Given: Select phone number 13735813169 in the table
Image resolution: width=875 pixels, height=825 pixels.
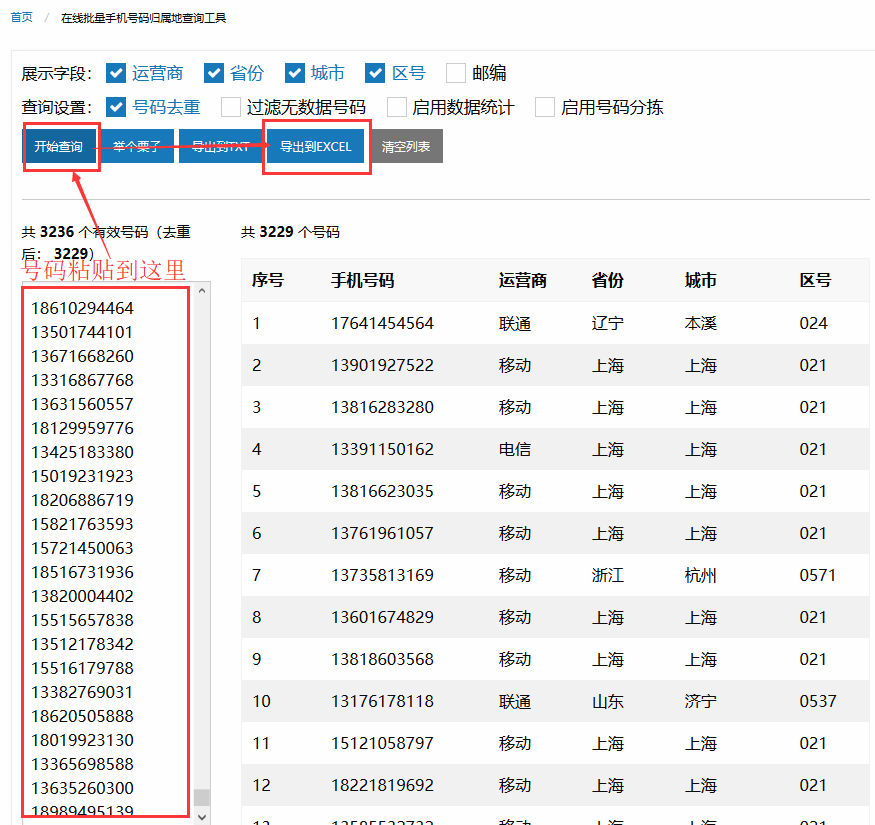Looking at the screenshot, I should point(382,575).
